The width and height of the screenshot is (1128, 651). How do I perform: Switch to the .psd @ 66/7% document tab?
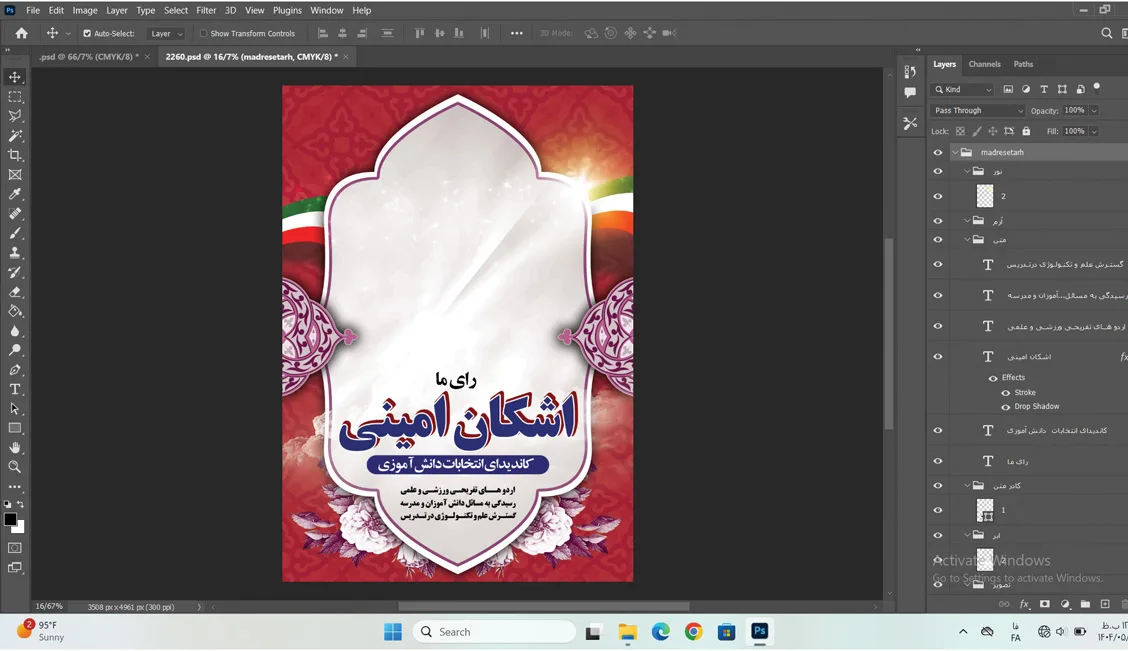(x=89, y=57)
